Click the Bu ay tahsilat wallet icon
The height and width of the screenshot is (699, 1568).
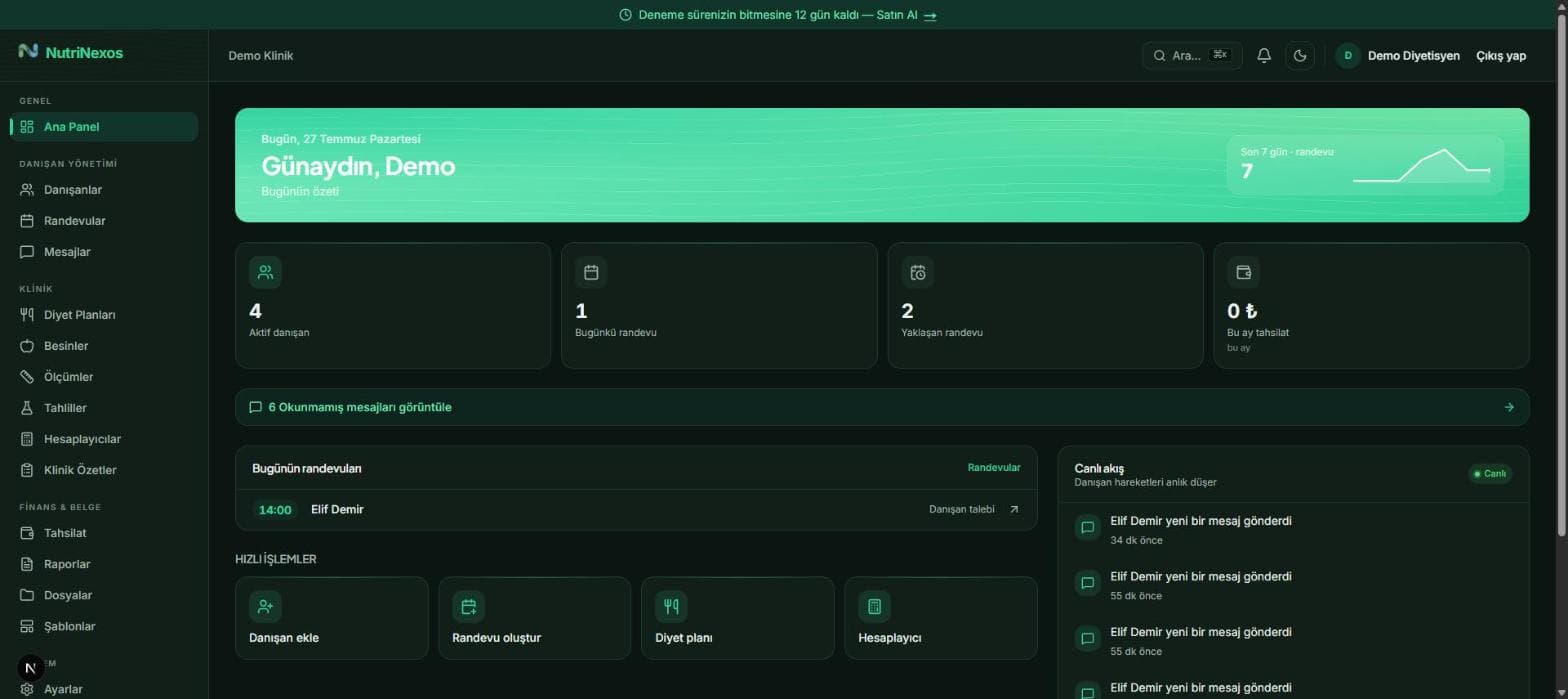click(1244, 272)
